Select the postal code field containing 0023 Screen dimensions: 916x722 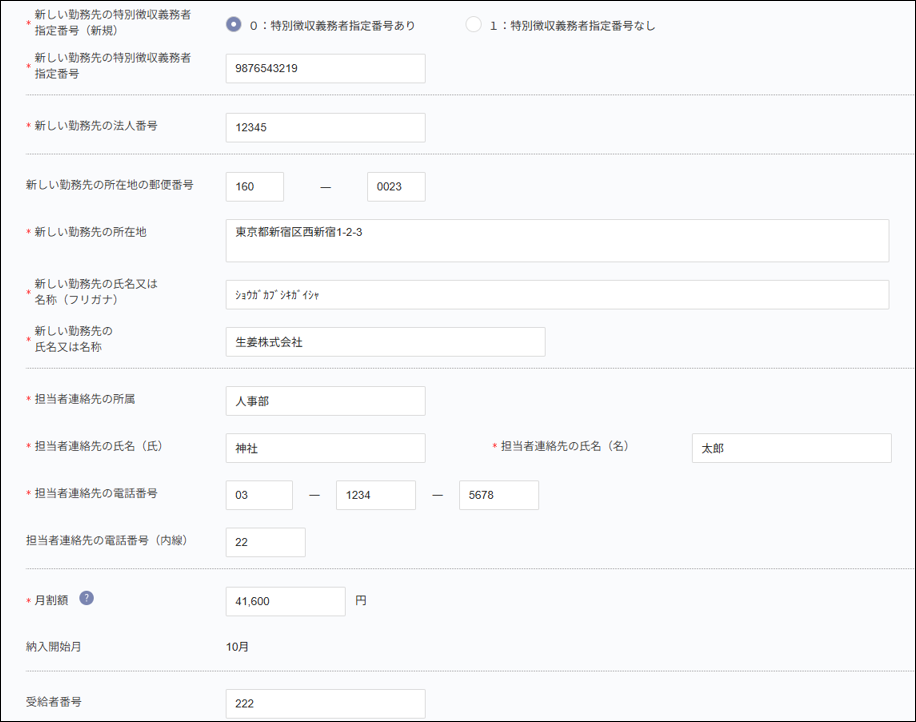pos(397,186)
